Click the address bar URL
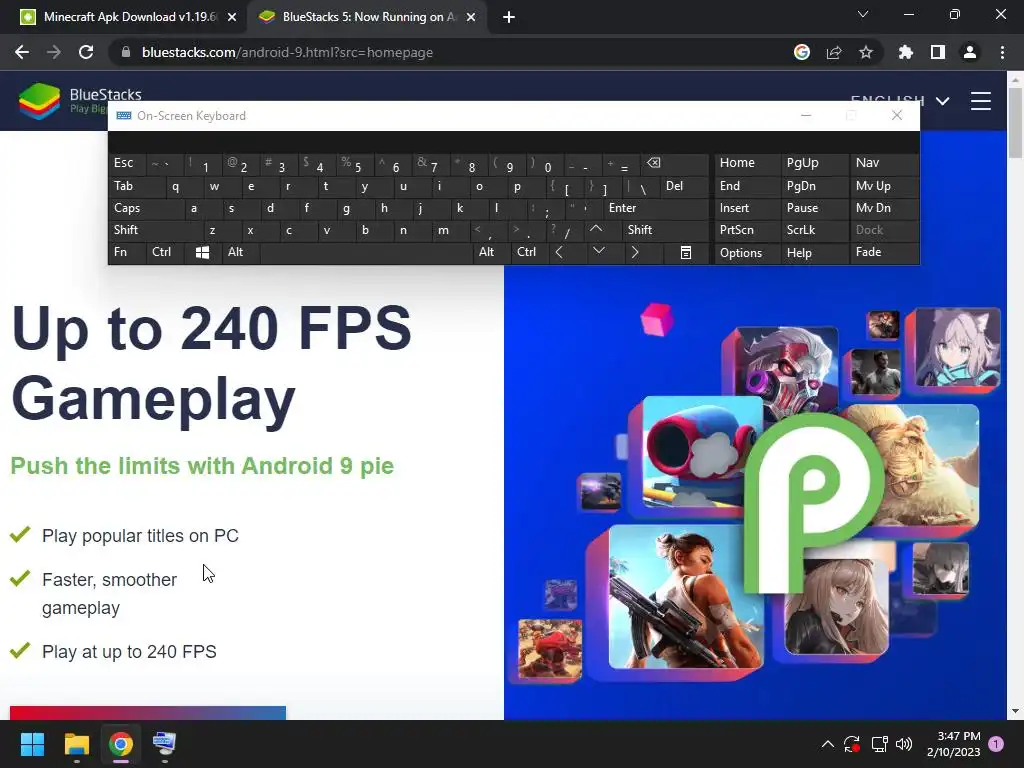This screenshot has width=1024, height=768. coord(287,52)
